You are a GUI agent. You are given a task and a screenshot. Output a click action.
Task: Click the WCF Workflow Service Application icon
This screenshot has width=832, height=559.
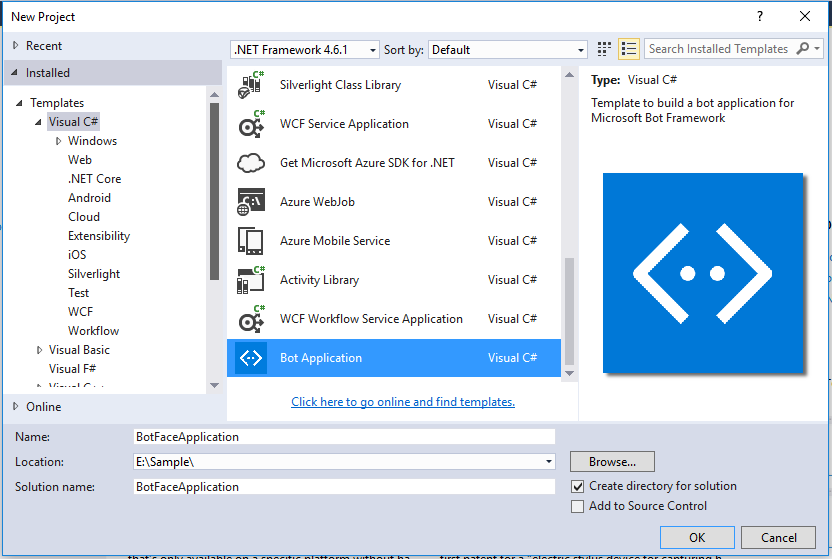click(250, 319)
